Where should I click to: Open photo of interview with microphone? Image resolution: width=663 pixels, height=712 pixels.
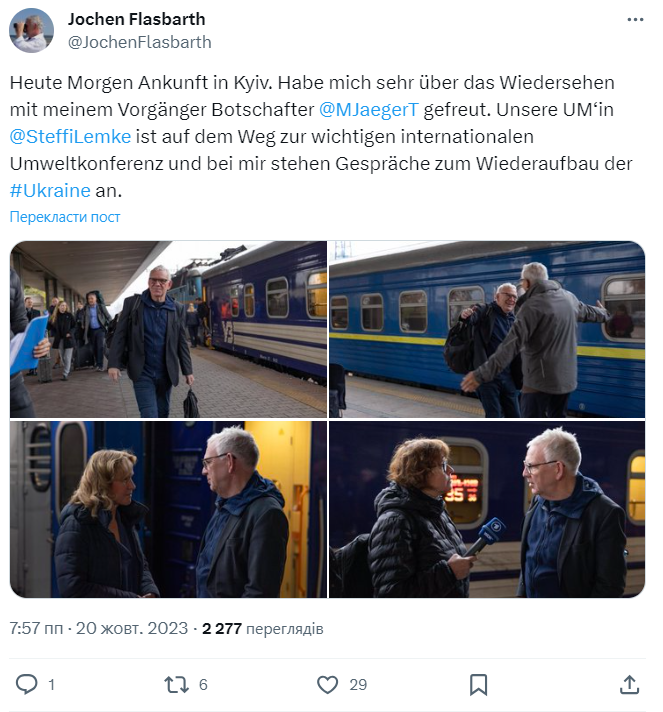pyautogui.click(x=487, y=509)
